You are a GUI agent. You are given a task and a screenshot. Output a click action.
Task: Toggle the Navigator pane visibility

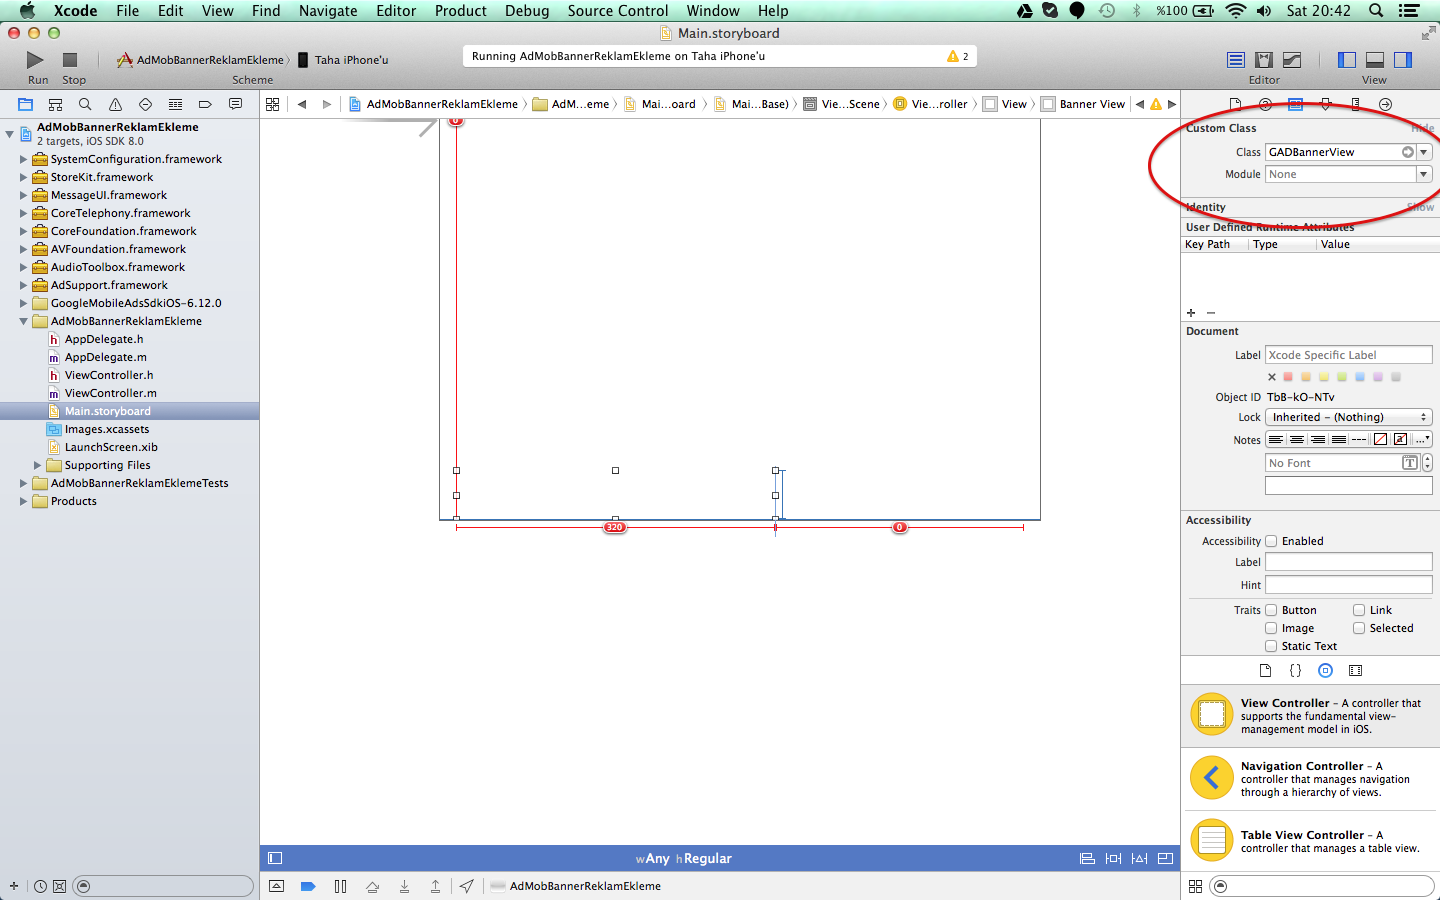1346,60
